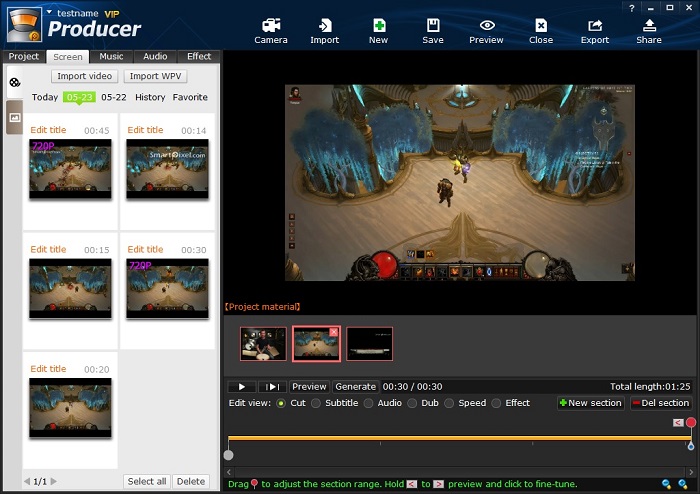Select the film reel sidebar icon
The image size is (700, 494).
pyautogui.click(x=14, y=82)
